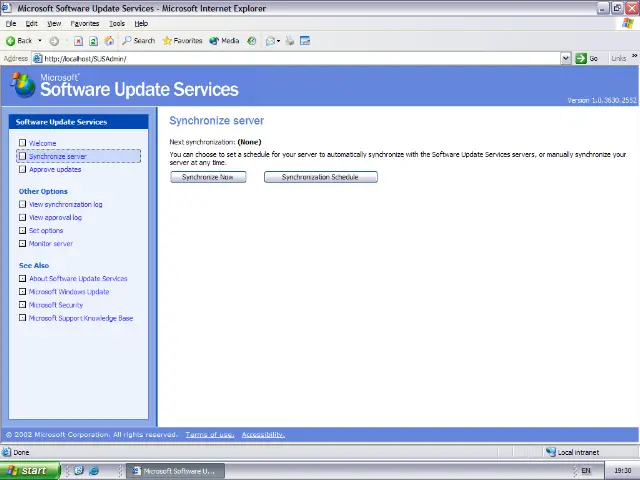Click the Windows flag logo throbber
The height and width of the screenshot is (480, 640).
coord(628,23)
